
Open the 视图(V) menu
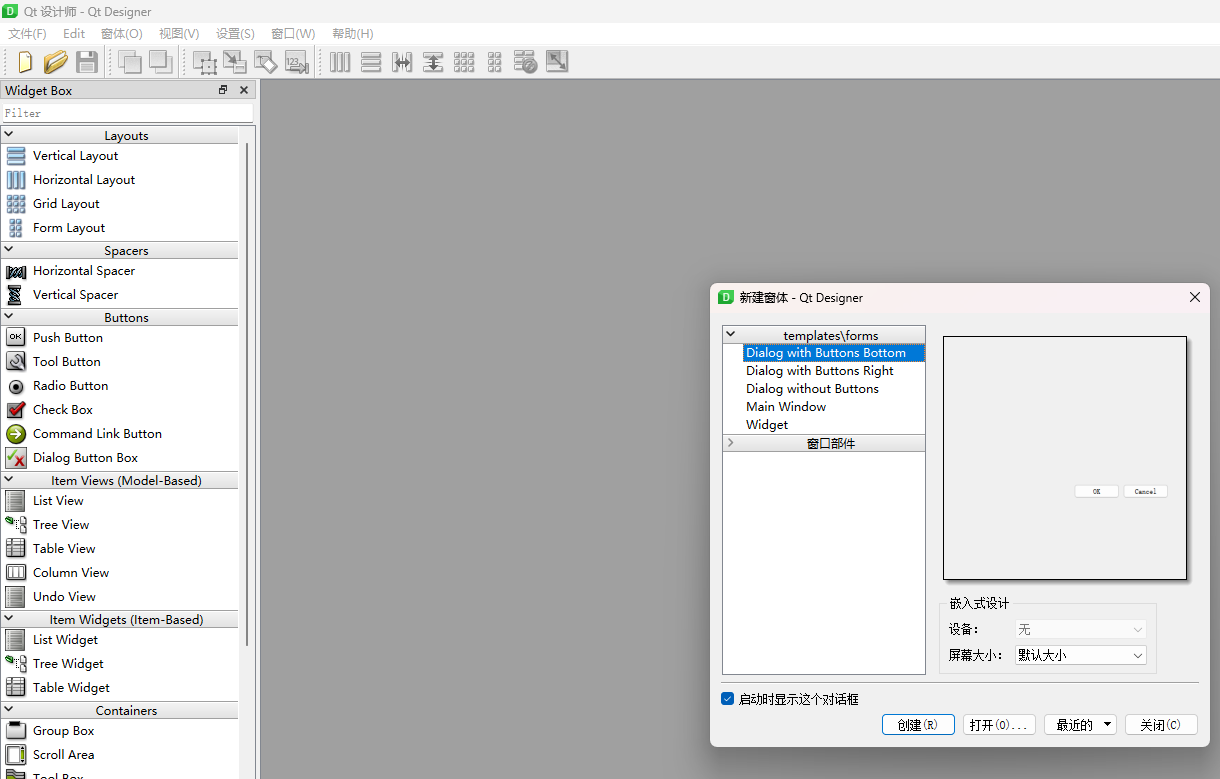[179, 33]
